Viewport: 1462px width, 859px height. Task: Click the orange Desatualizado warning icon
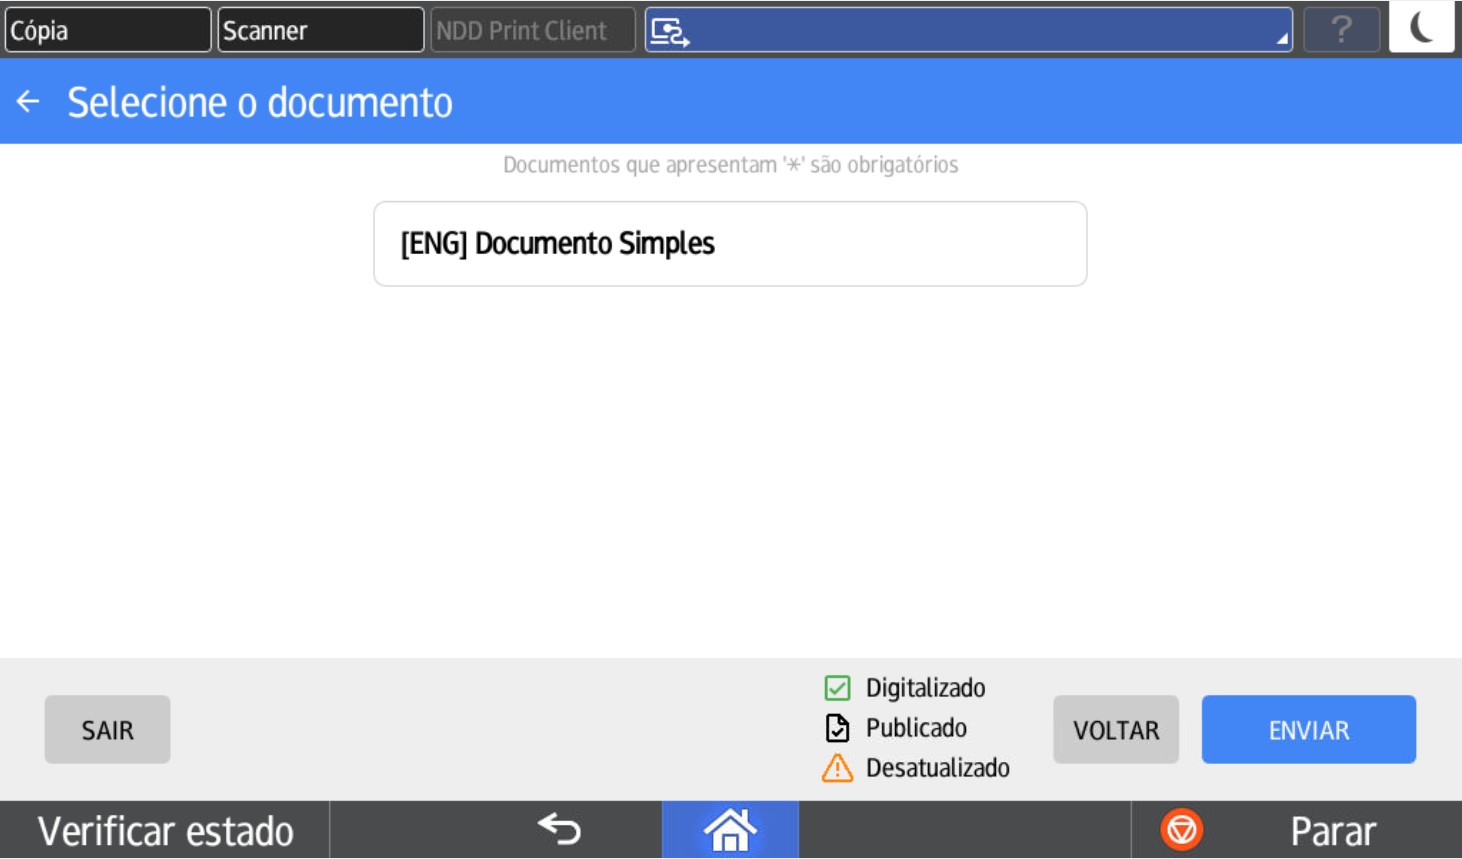click(837, 768)
